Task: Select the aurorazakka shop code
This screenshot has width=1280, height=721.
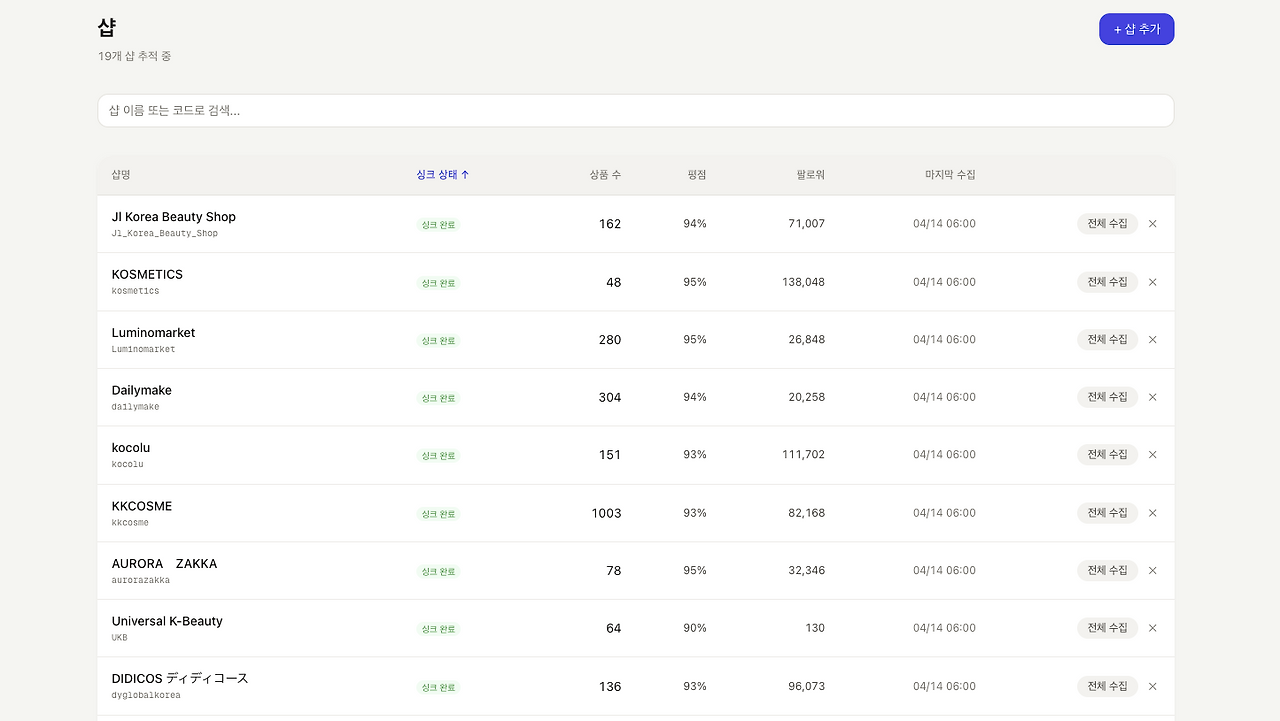Action: (x=141, y=580)
